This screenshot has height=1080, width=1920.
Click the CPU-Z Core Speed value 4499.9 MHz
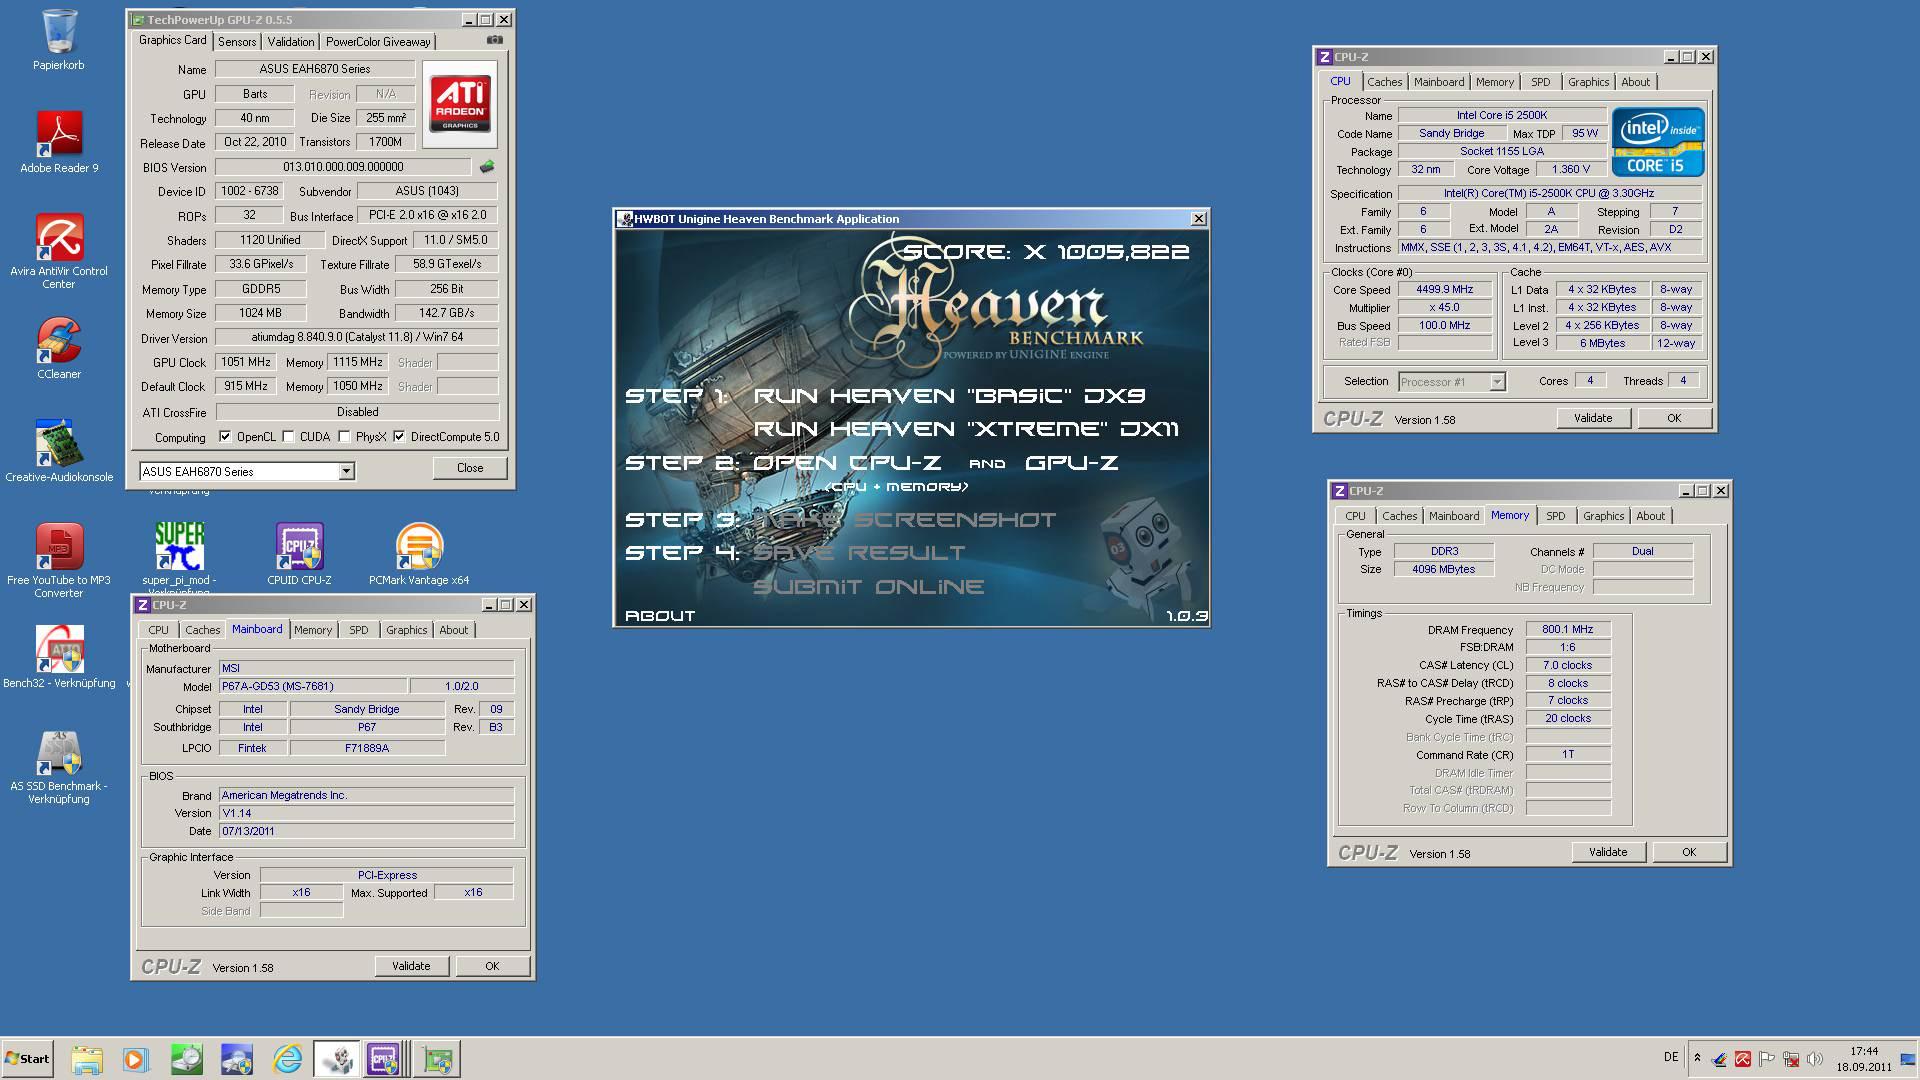[x=1445, y=289]
